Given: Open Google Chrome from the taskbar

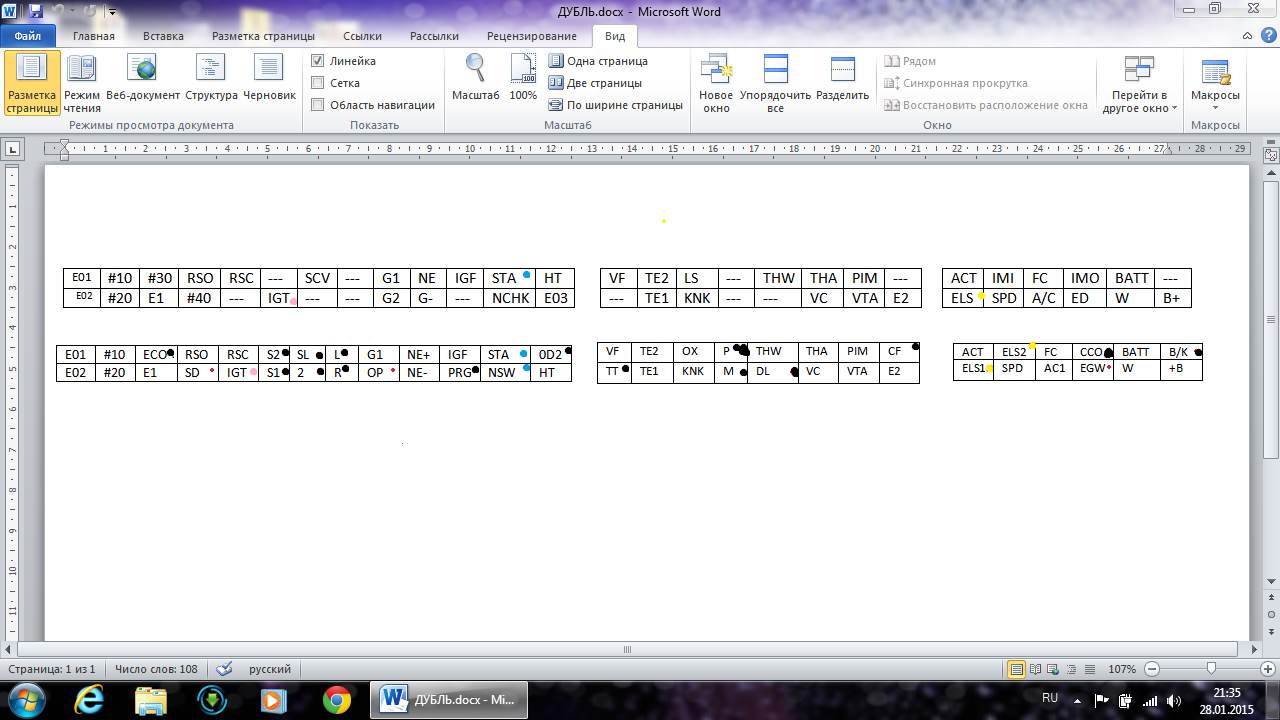Looking at the screenshot, I should point(336,699).
